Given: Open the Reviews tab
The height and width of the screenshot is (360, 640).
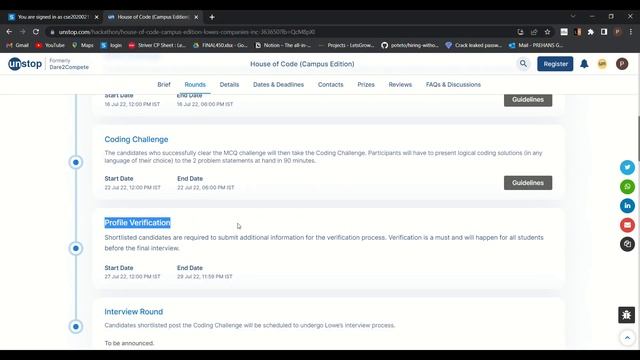Looking at the screenshot, I should pyautogui.click(x=400, y=84).
